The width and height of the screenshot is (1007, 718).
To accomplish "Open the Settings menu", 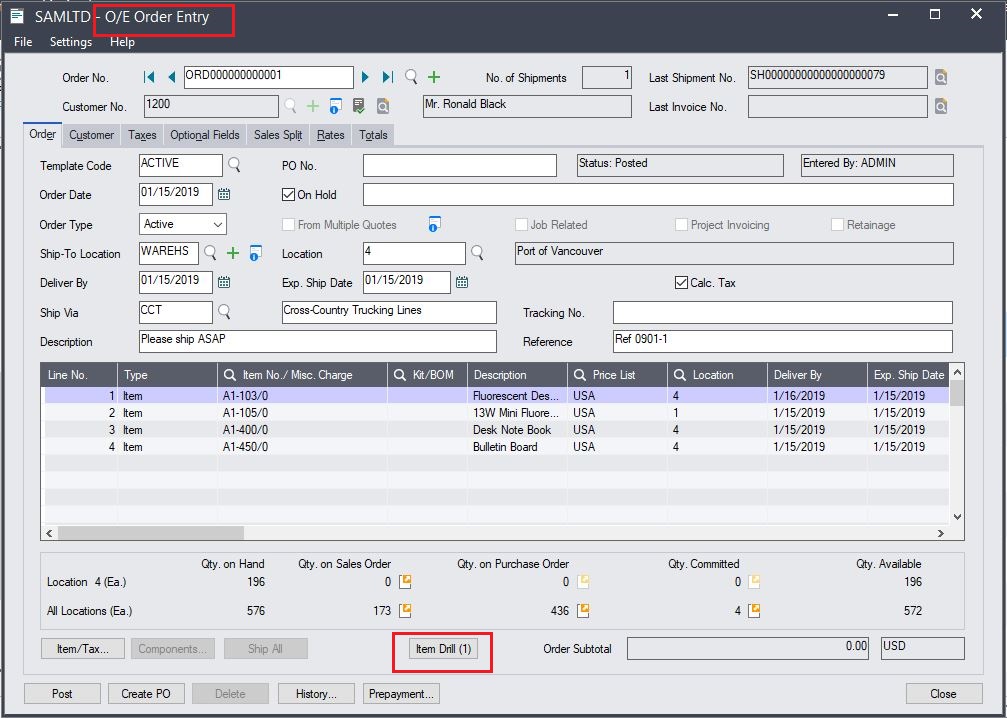I will [x=71, y=42].
